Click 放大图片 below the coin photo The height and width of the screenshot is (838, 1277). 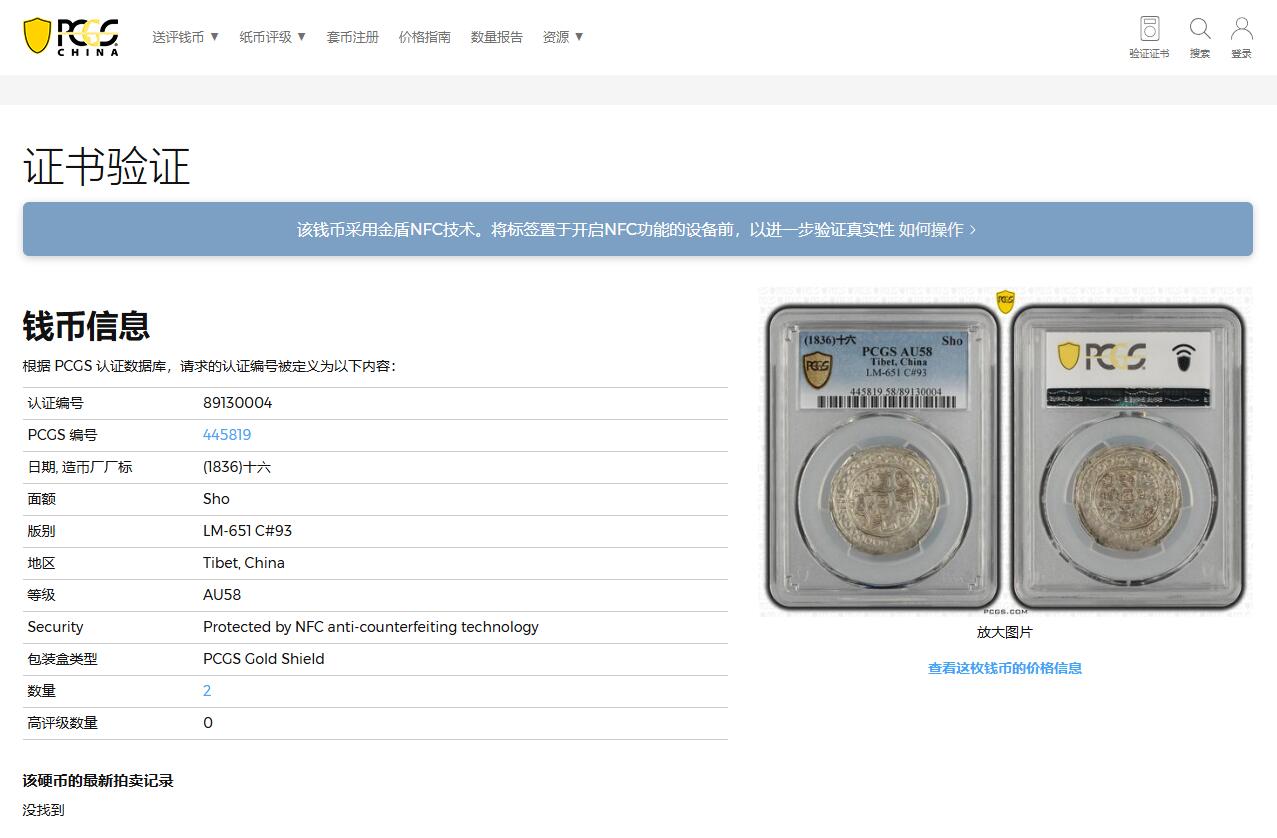[1004, 632]
